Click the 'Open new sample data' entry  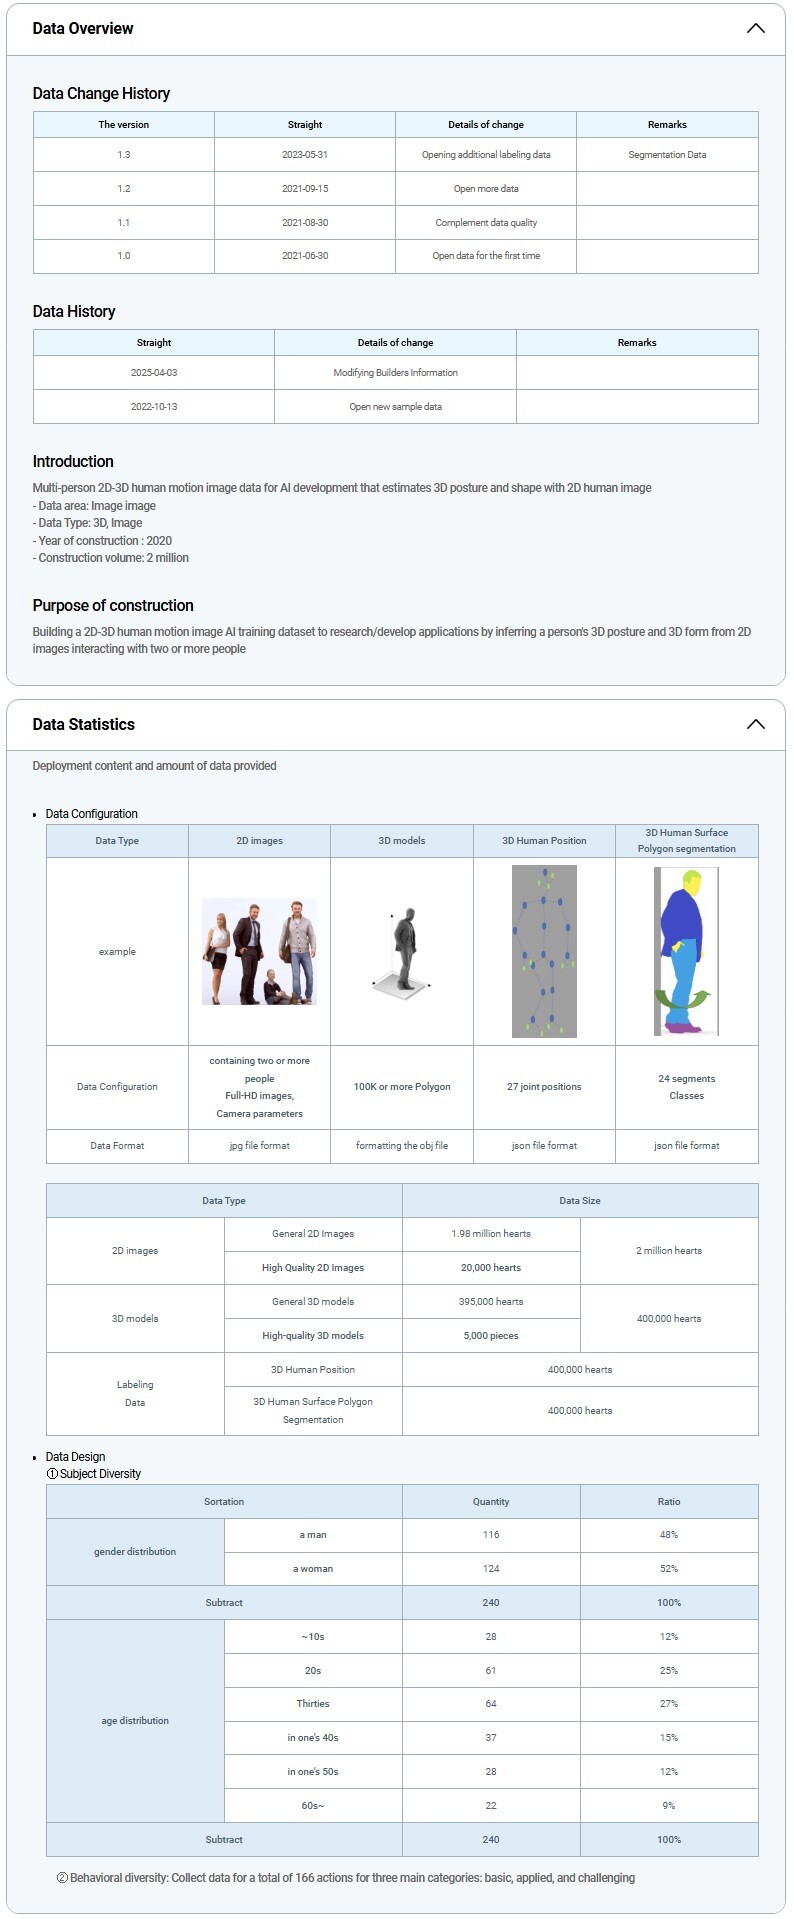point(395,407)
